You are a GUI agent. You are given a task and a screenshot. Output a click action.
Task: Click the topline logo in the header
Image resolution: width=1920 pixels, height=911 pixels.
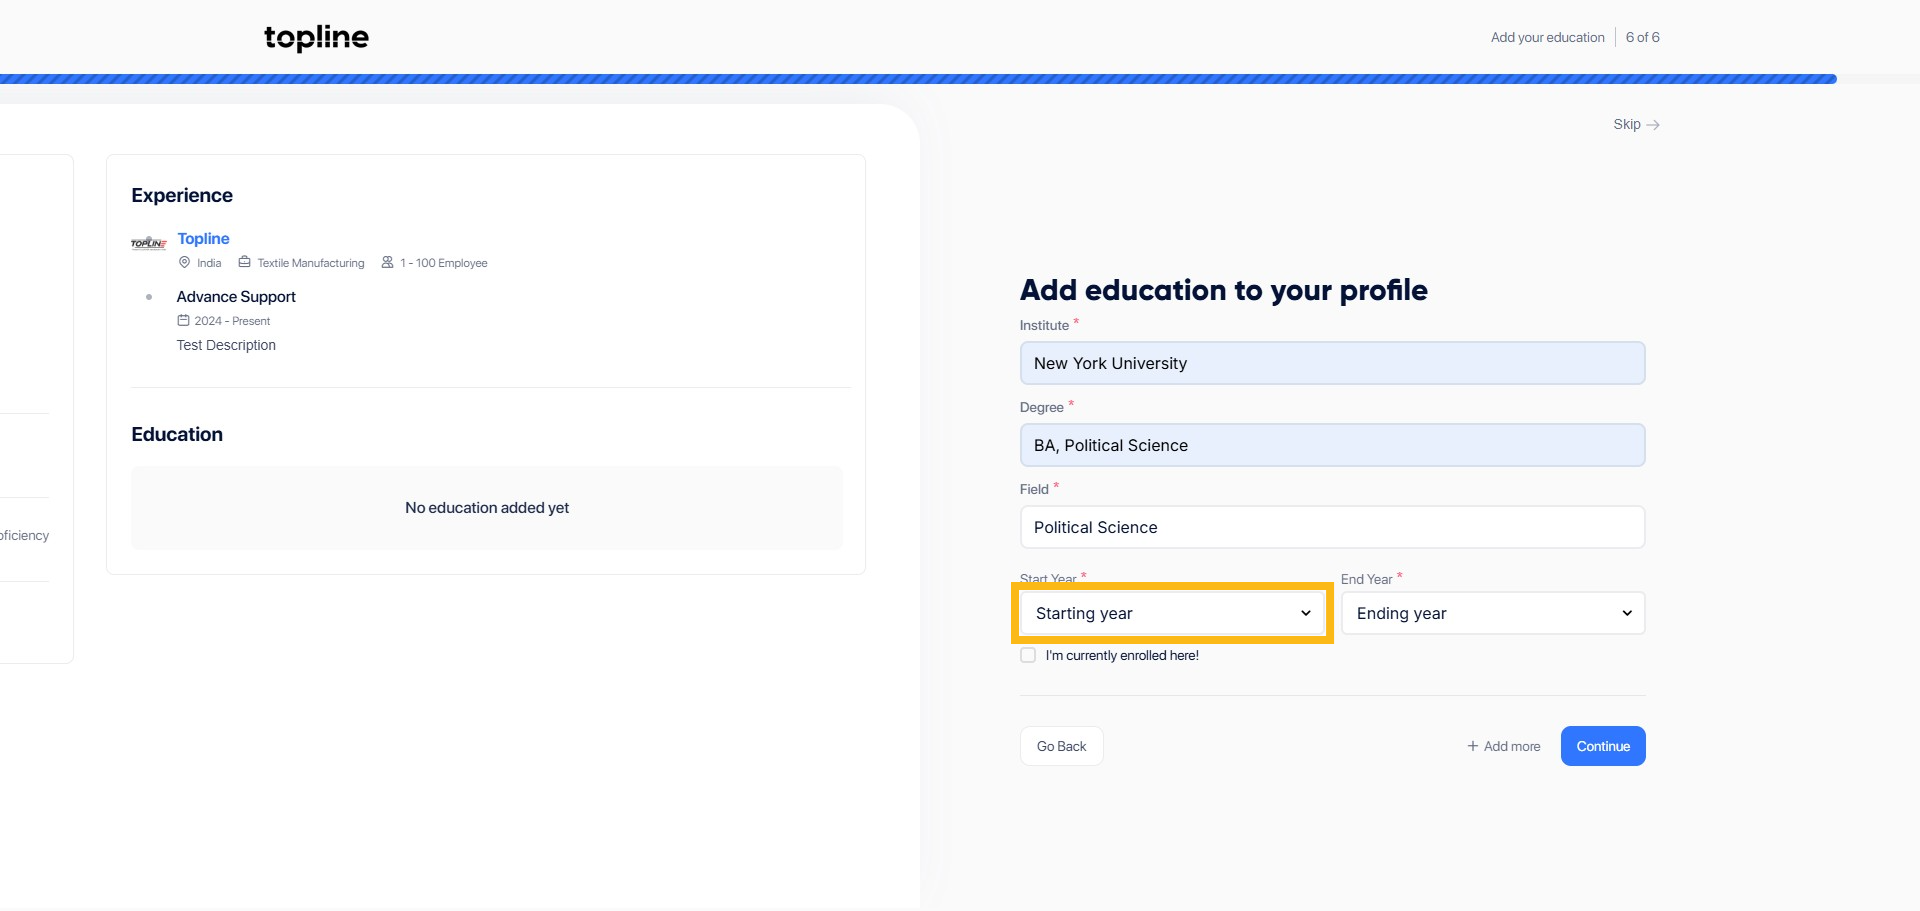click(316, 38)
